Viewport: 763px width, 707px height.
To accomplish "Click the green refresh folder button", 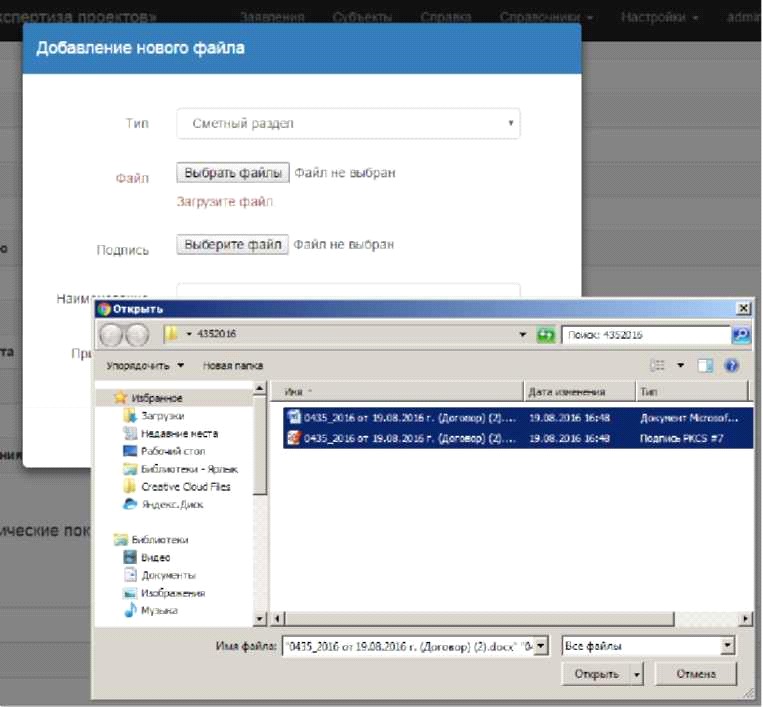I will pyautogui.click(x=545, y=335).
